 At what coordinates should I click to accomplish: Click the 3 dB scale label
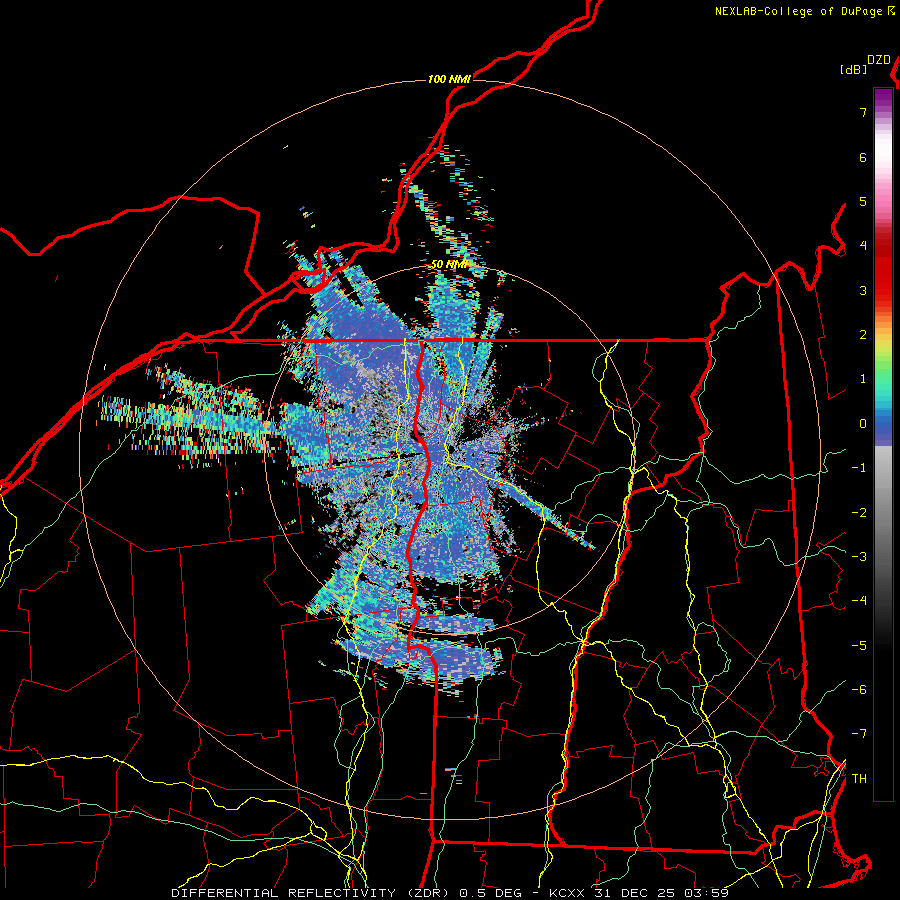click(863, 290)
